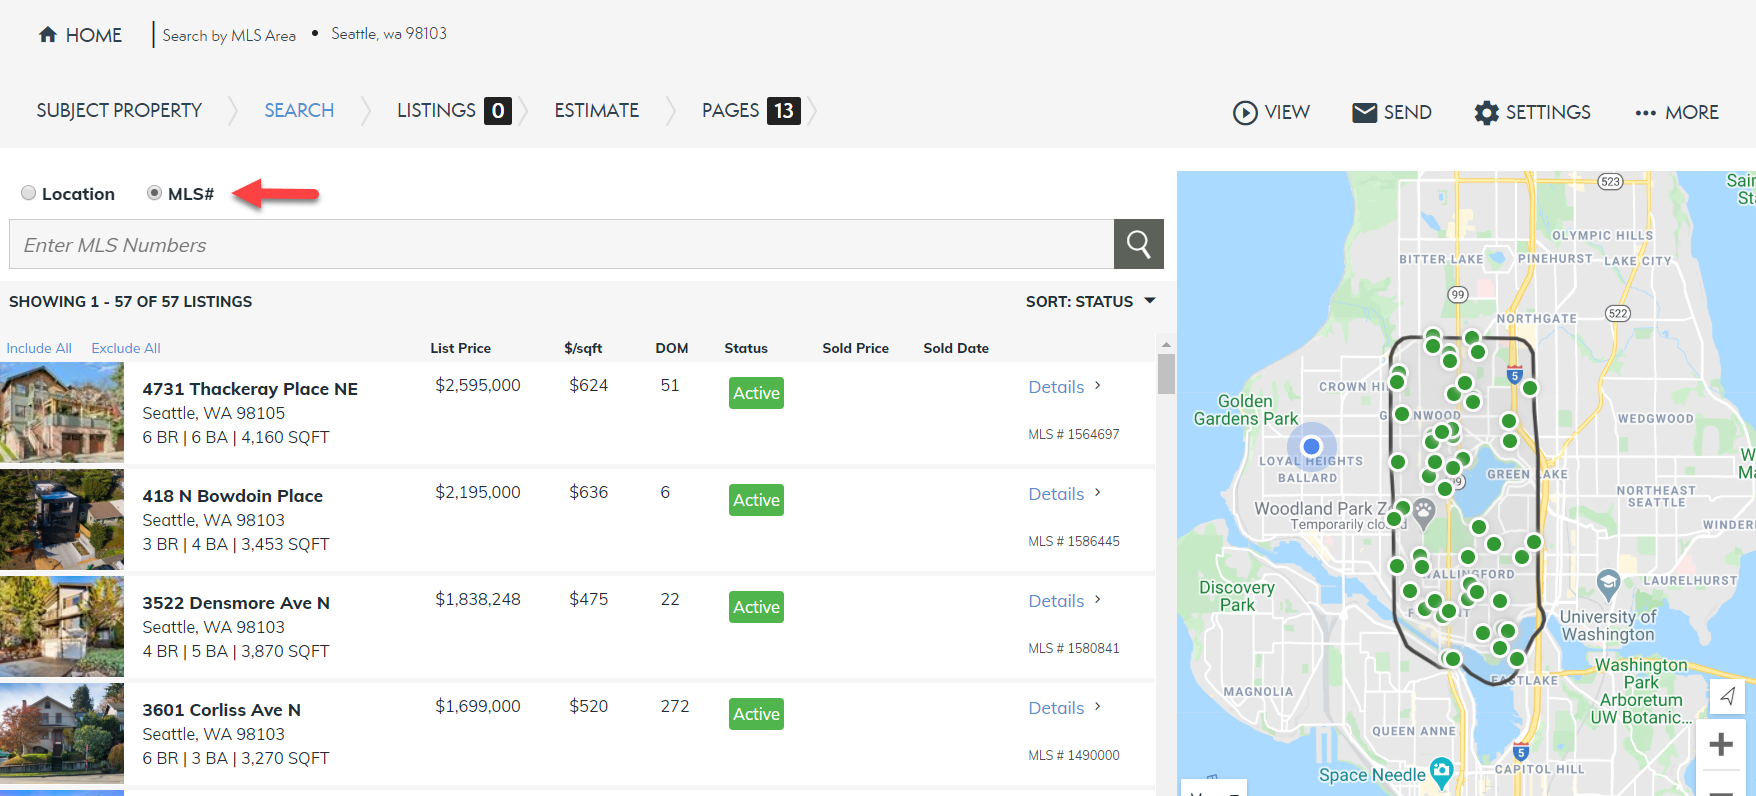Select the MLS# radio button

click(154, 193)
